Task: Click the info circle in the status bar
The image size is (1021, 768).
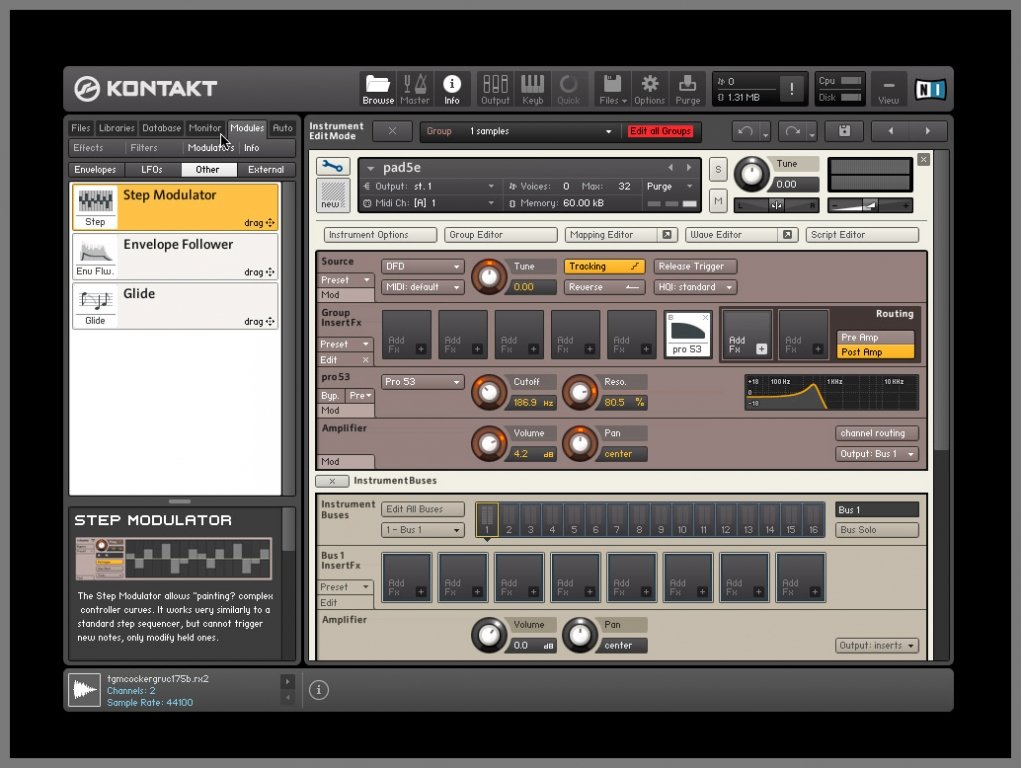Action: tap(318, 690)
